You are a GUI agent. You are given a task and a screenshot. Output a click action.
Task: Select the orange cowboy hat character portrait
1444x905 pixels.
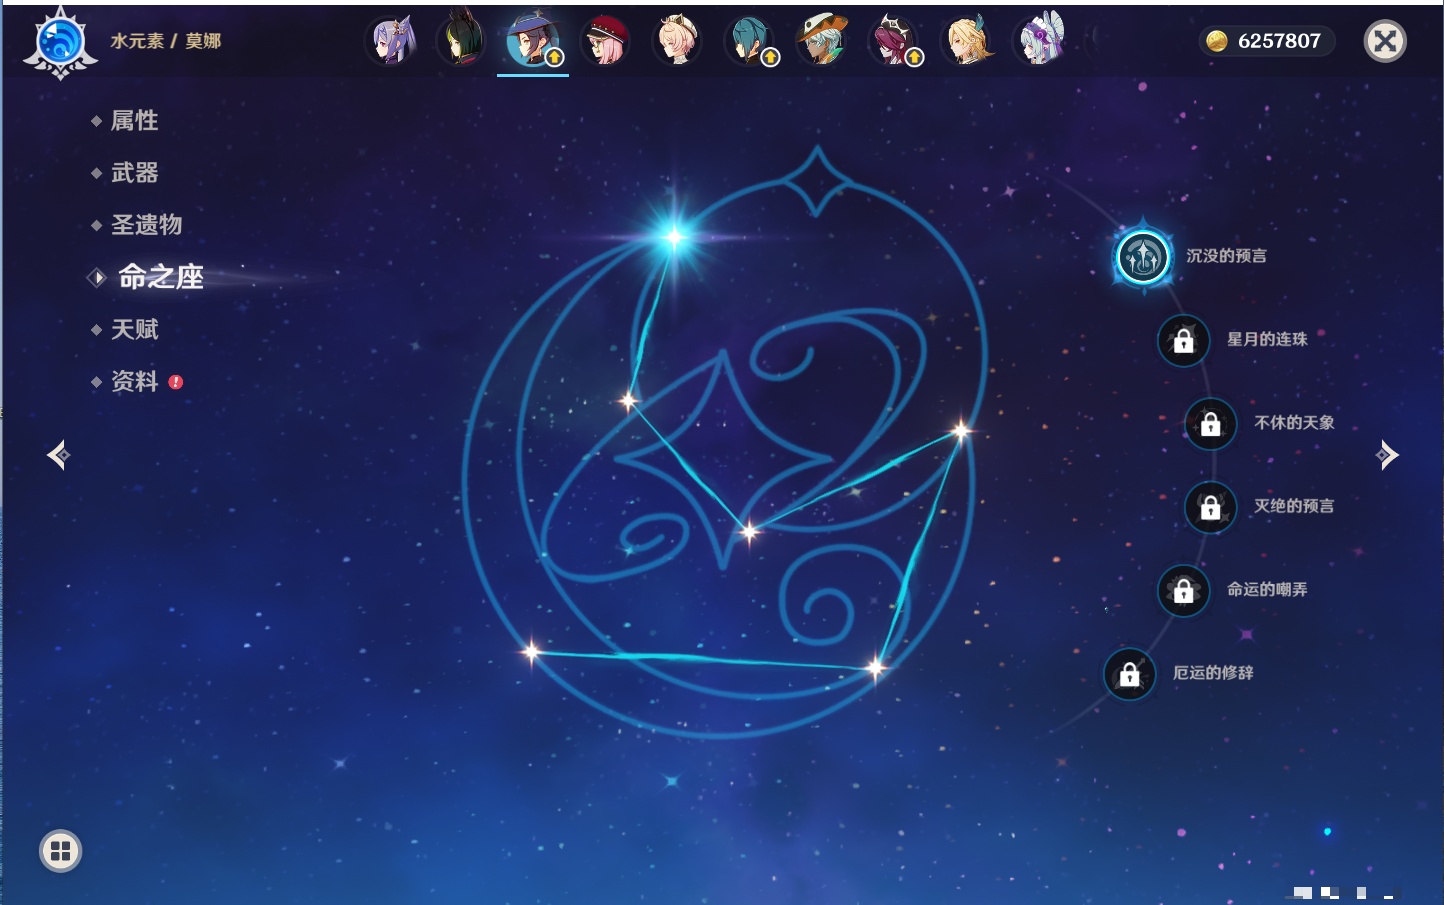821,41
